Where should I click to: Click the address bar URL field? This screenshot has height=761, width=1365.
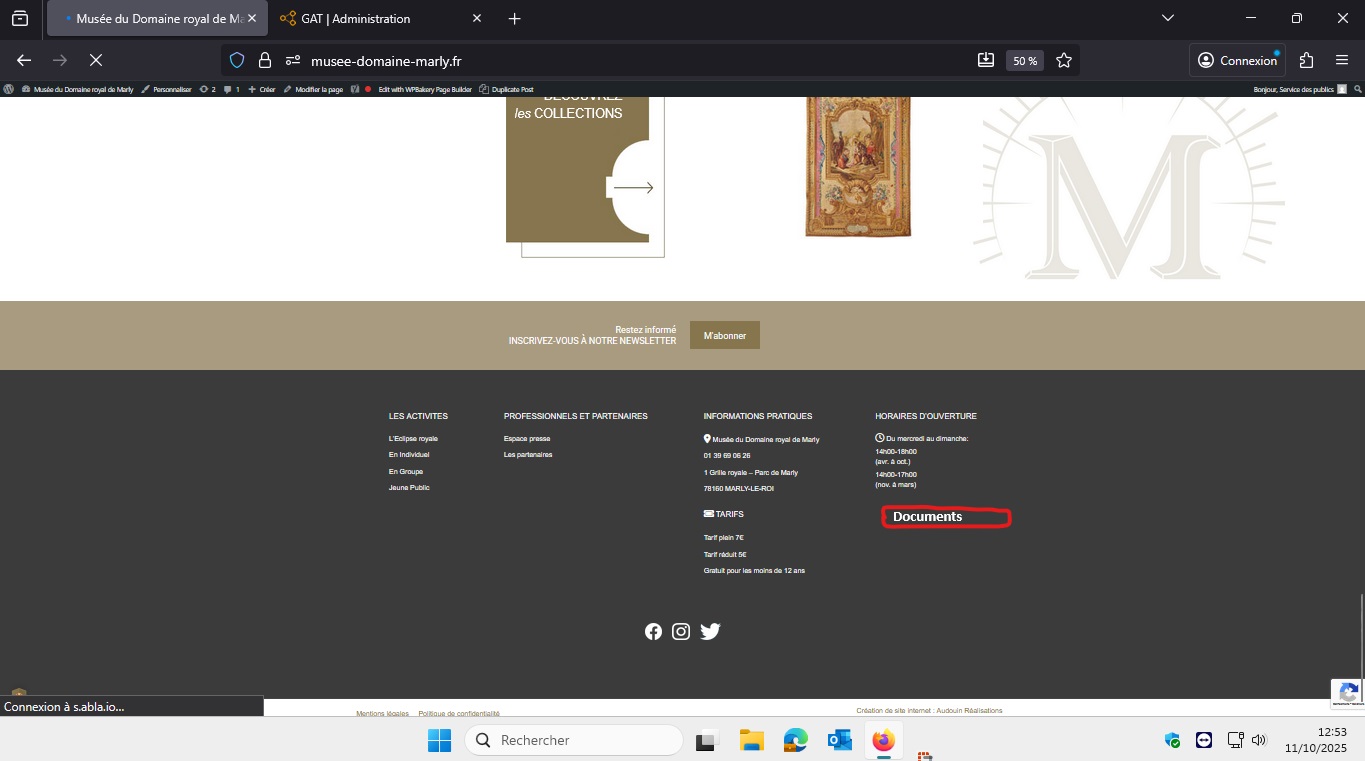tap(620, 60)
